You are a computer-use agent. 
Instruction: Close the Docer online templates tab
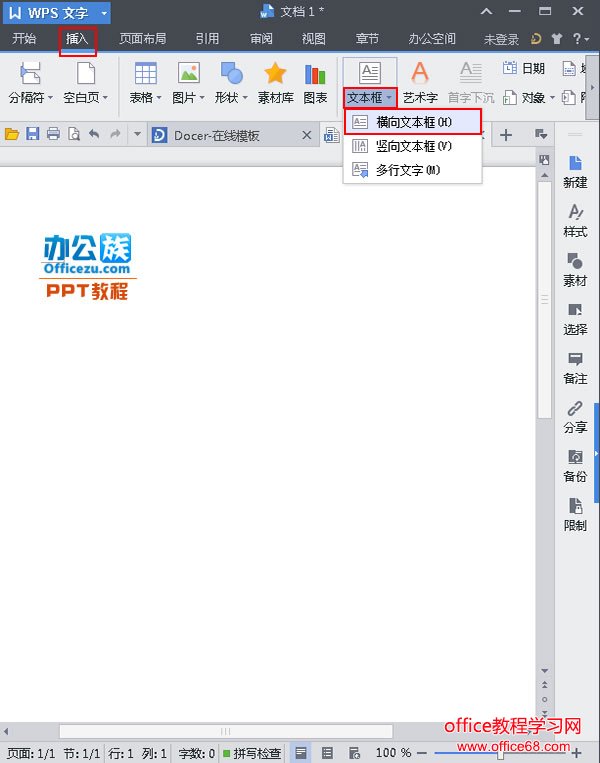[307, 135]
